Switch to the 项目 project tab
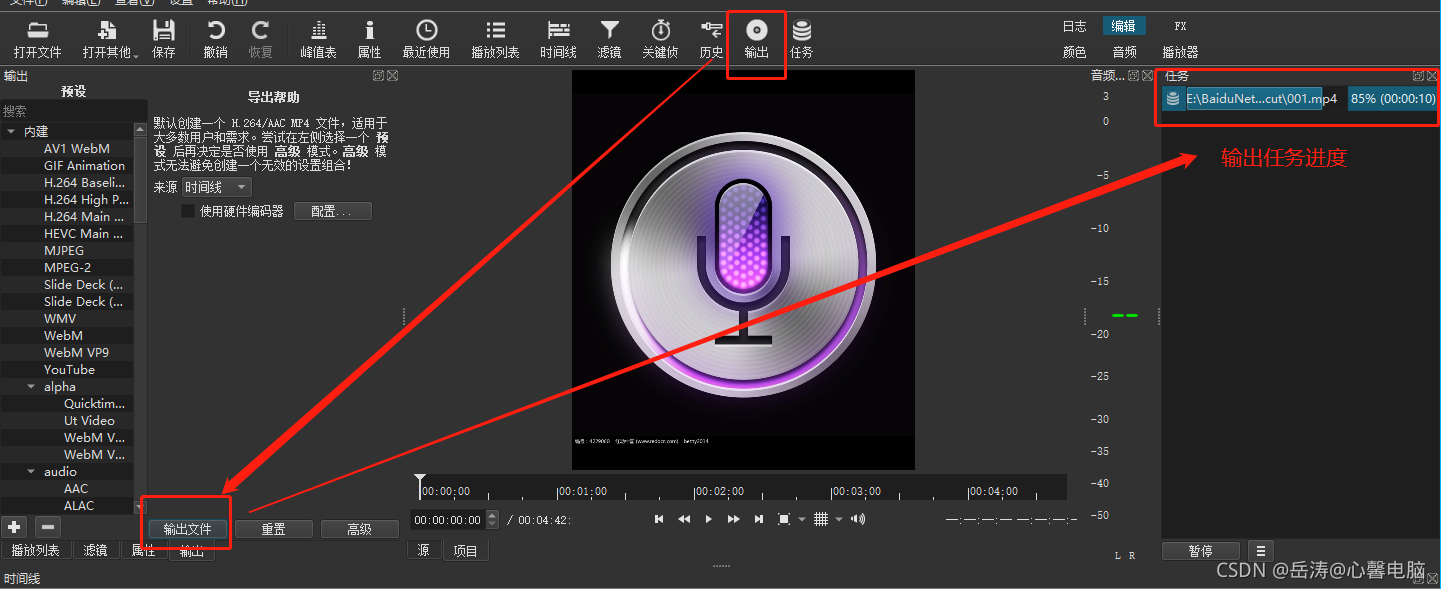Screen dimensions: 1441x589 coord(465,550)
